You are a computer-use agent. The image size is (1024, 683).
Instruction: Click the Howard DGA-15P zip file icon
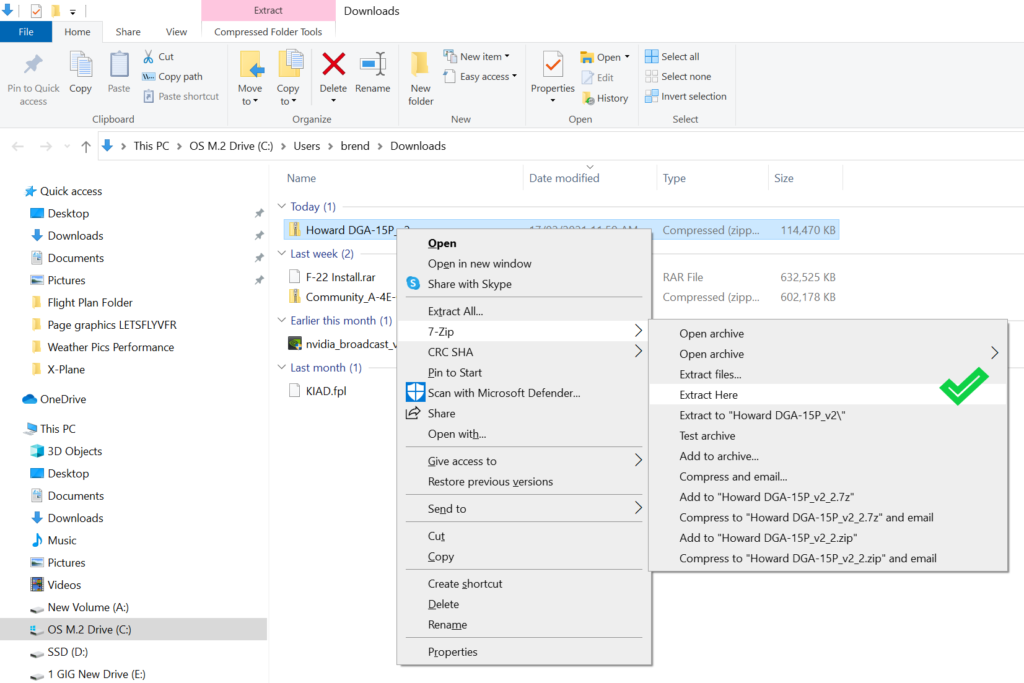295,229
